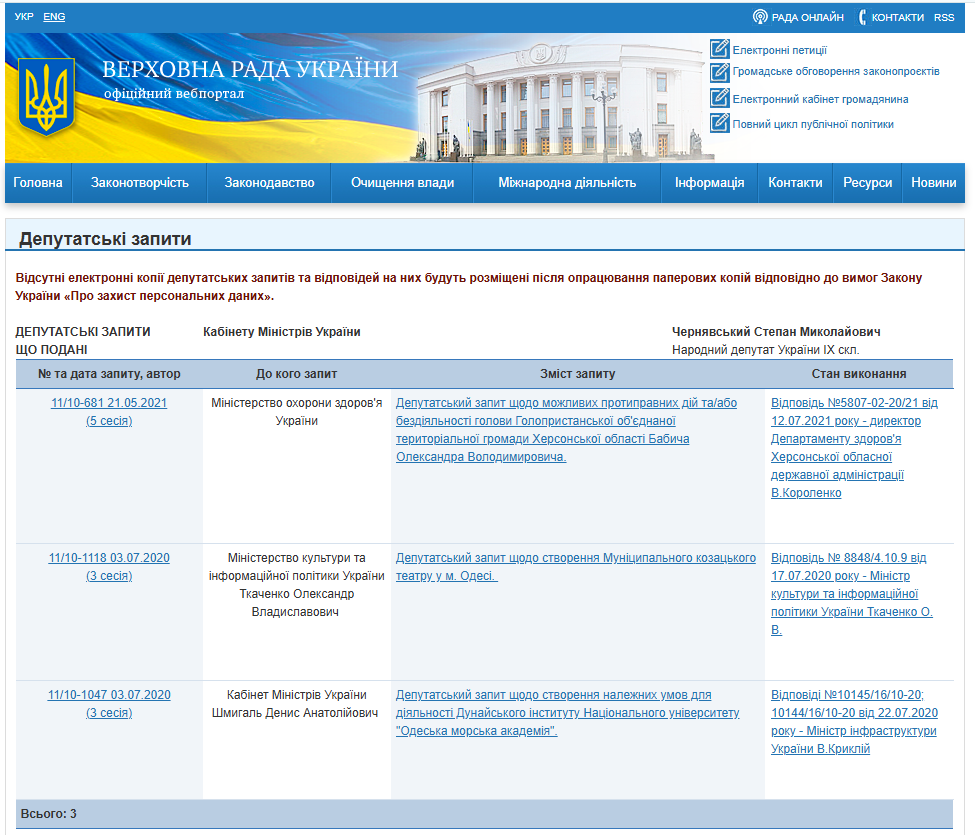Click the ДЕПУТАТСЬКІ ЗАПИТИ ЩО ПОДАНІ label
Viewport: 975px width, 835px height.
pos(83,341)
